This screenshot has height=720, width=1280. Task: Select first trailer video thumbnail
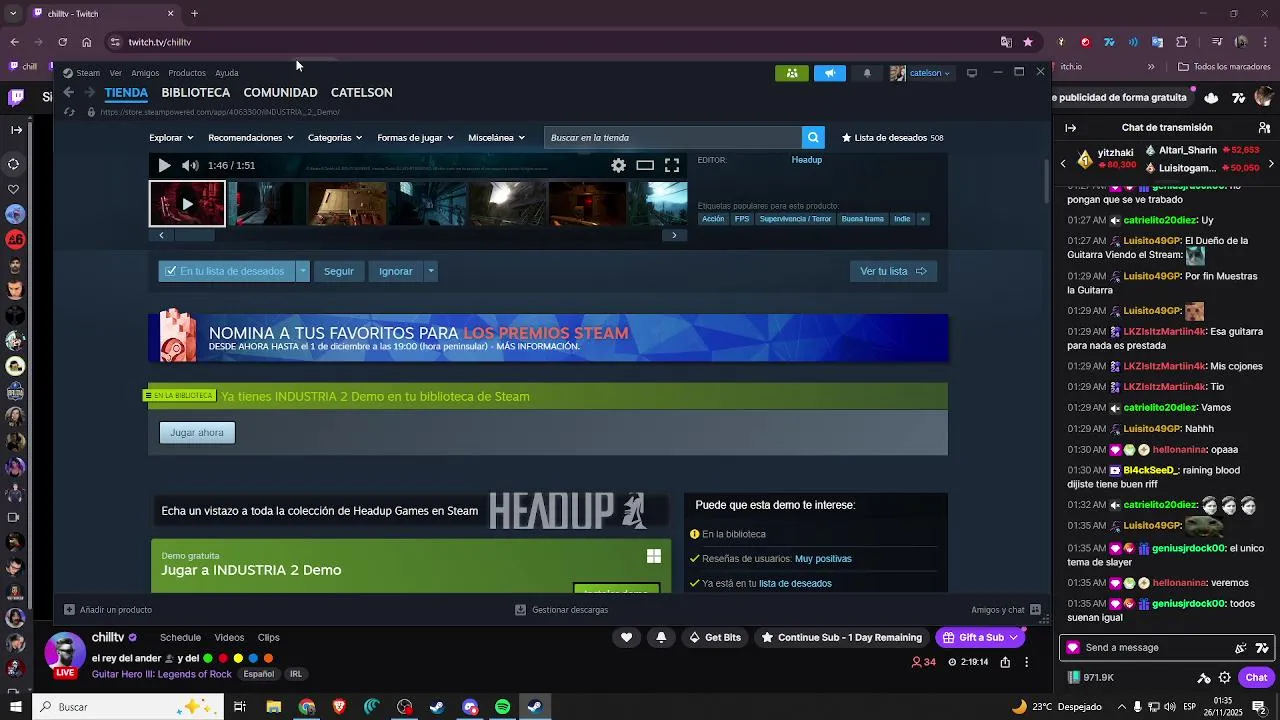(187, 204)
